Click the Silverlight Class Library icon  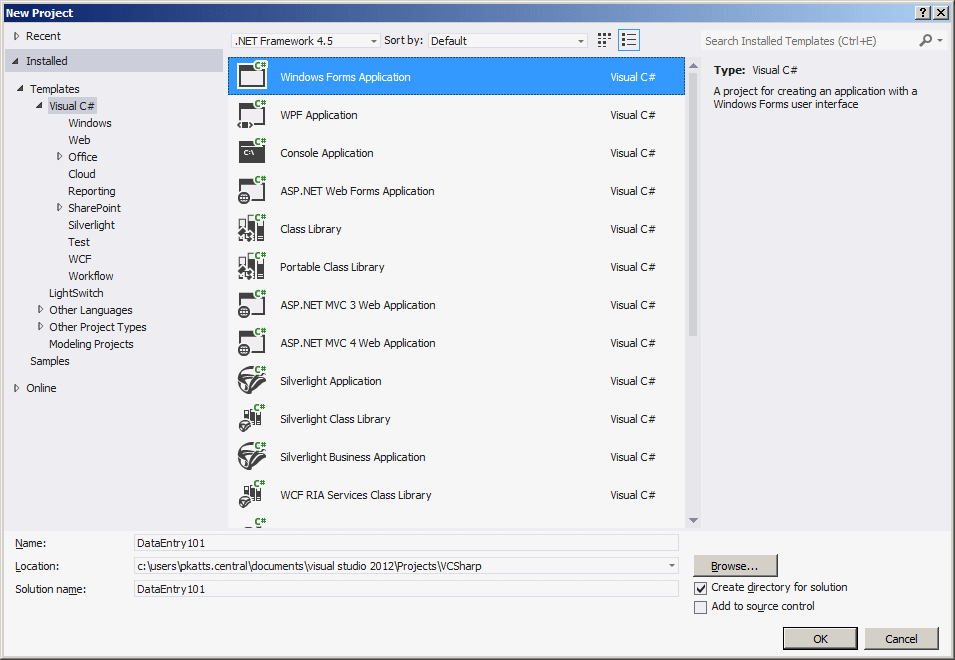point(252,419)
